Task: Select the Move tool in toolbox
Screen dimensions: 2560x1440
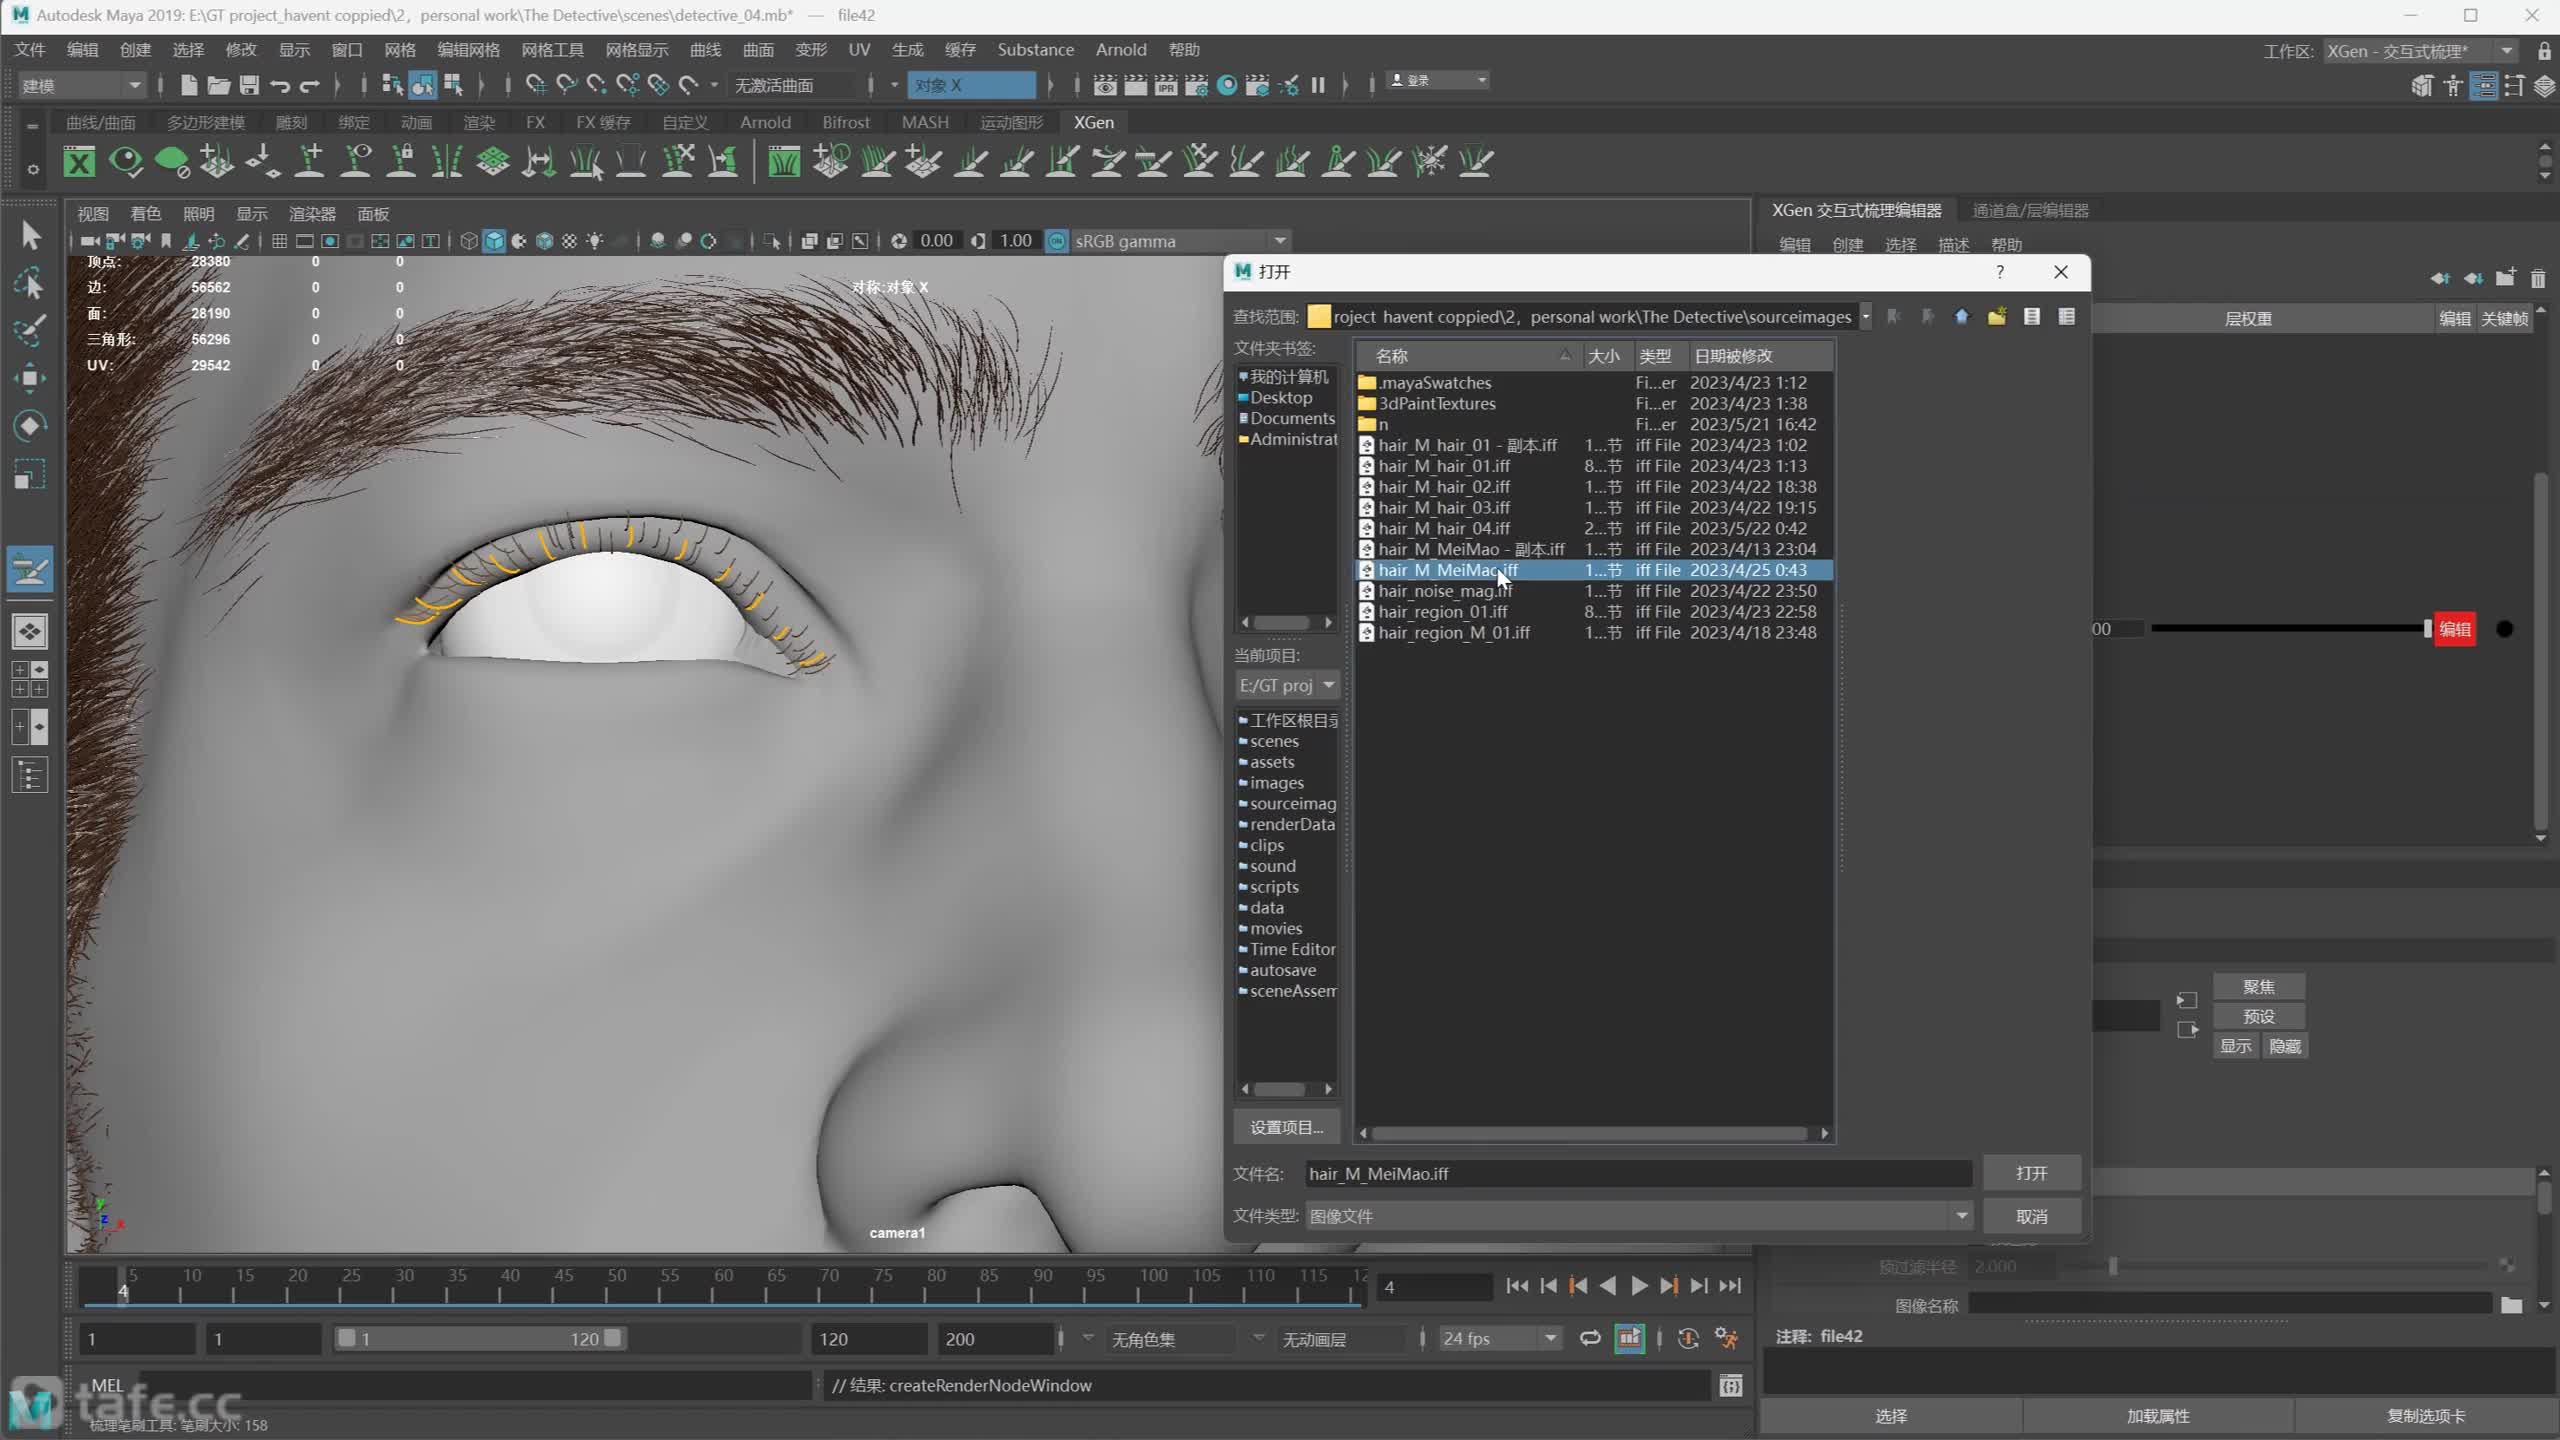Action: click(x=30, y=378)
